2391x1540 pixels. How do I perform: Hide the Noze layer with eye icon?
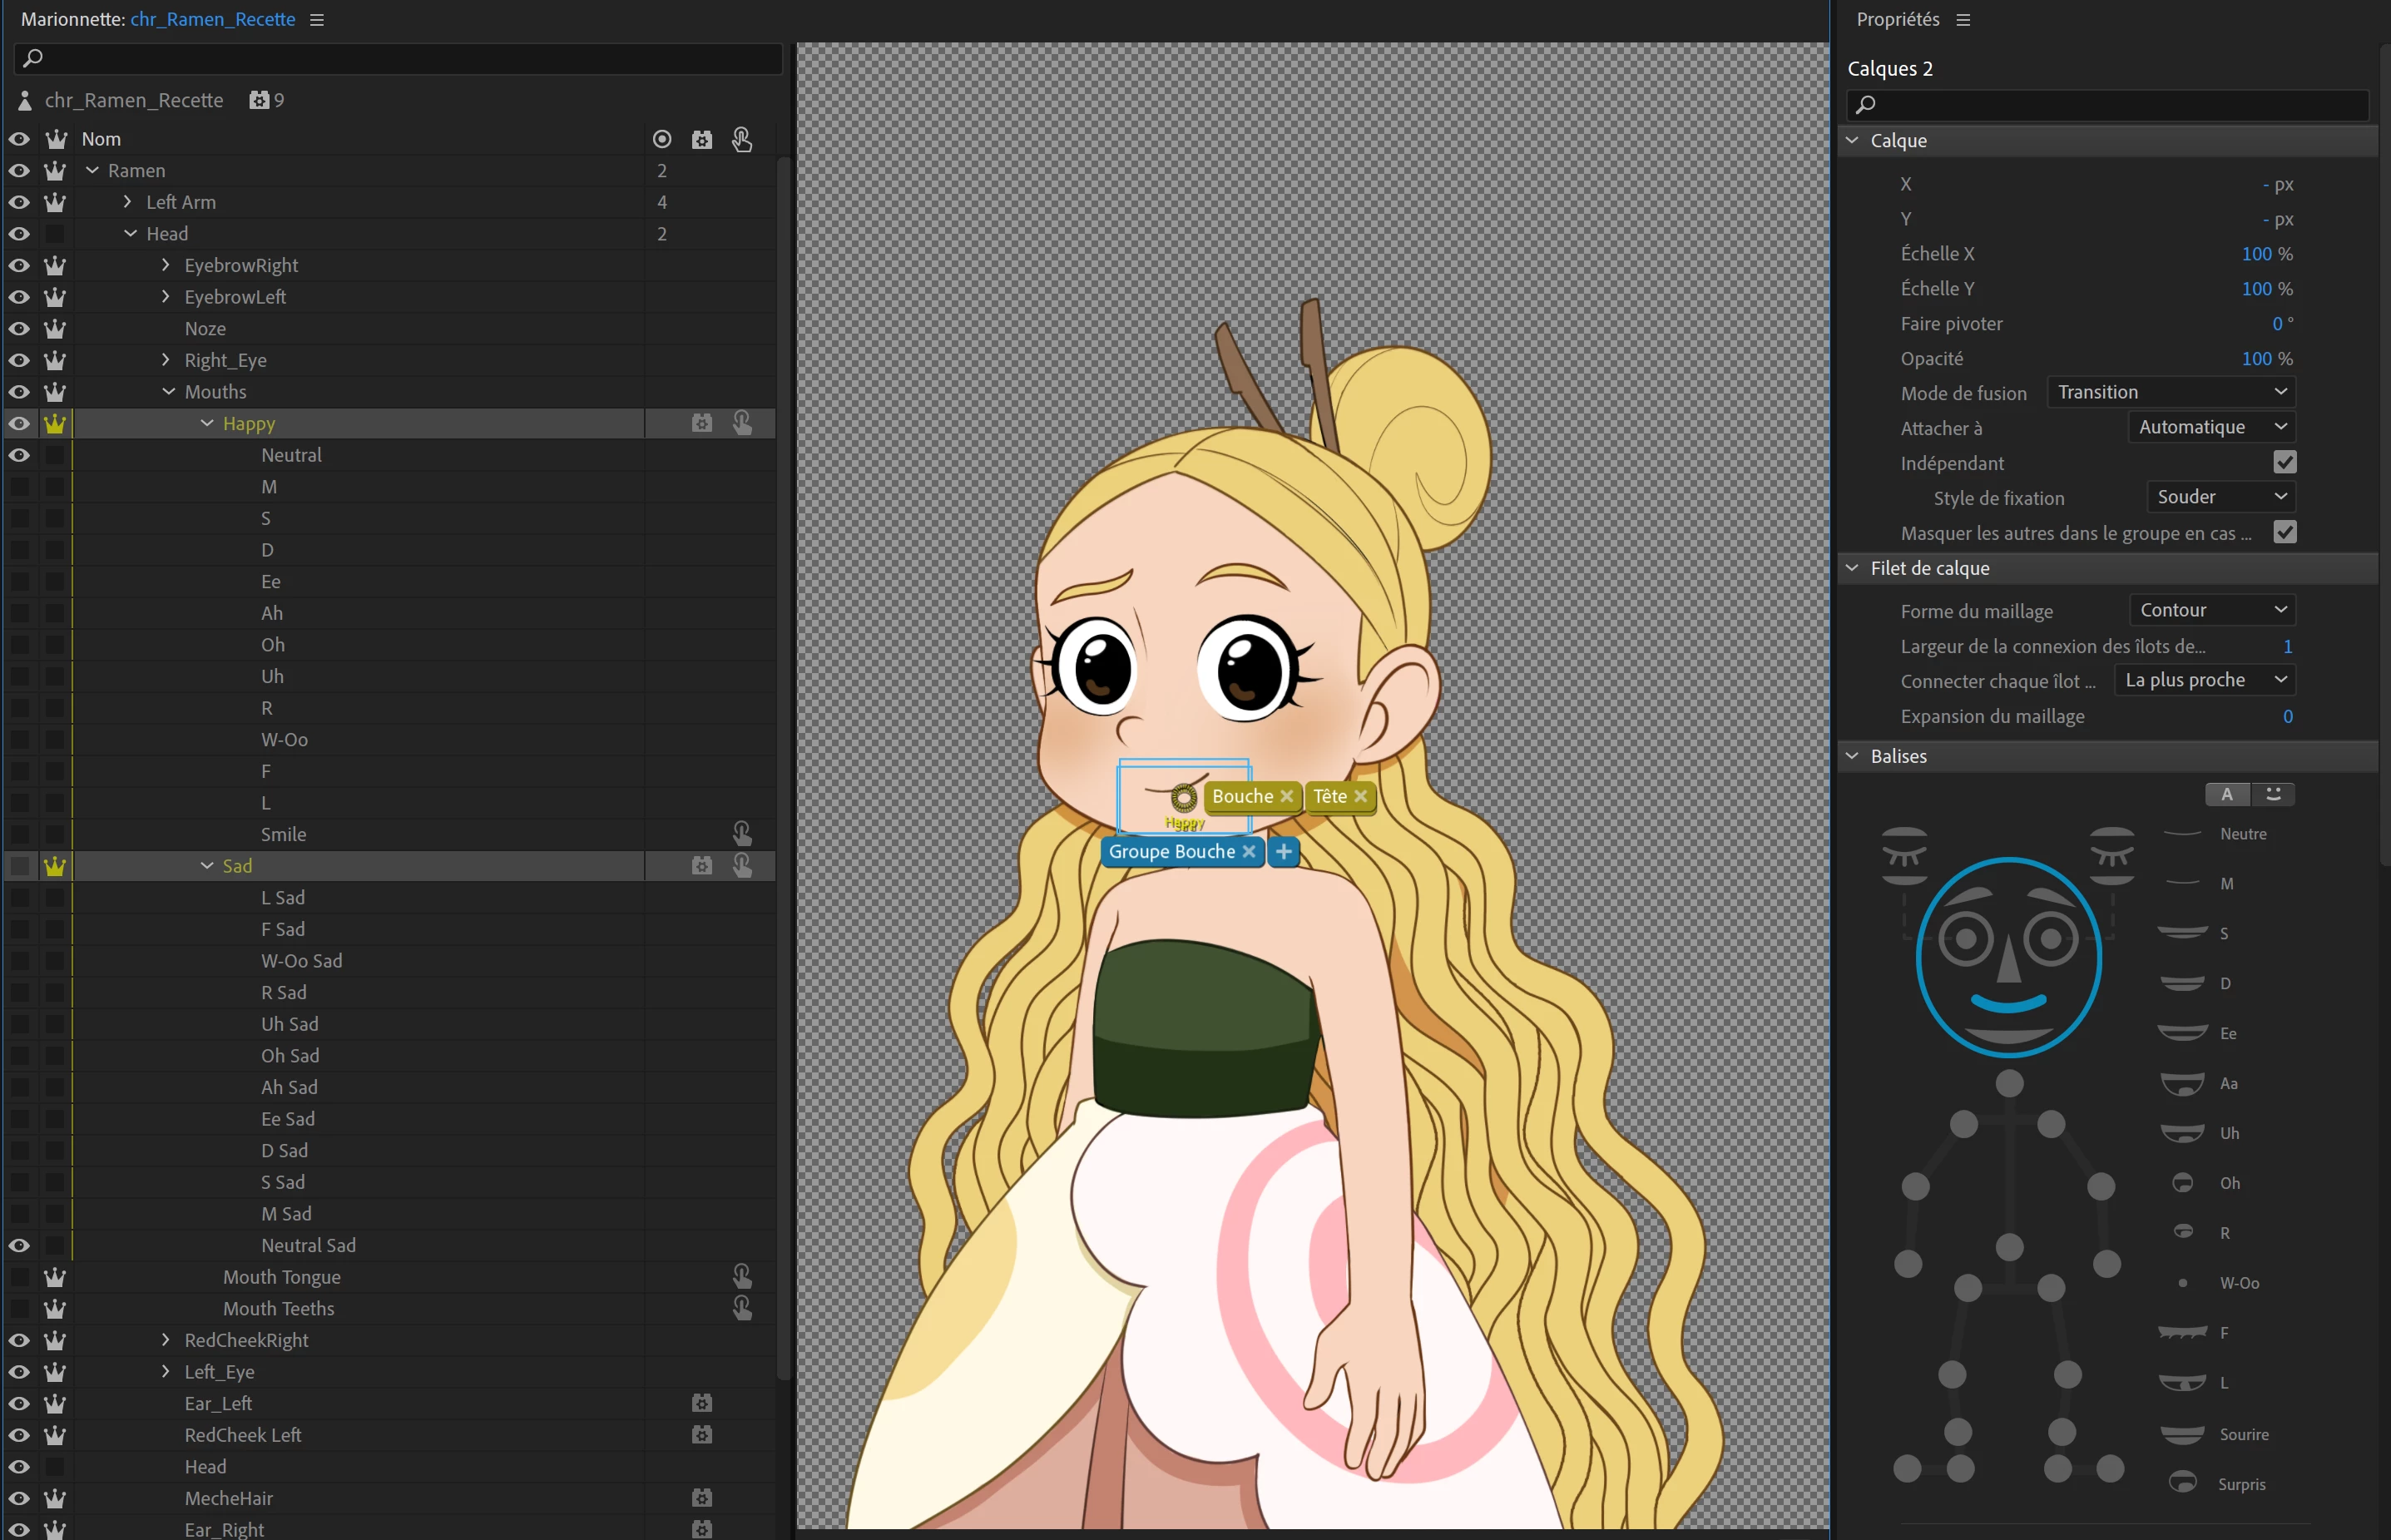coord(19,329)
